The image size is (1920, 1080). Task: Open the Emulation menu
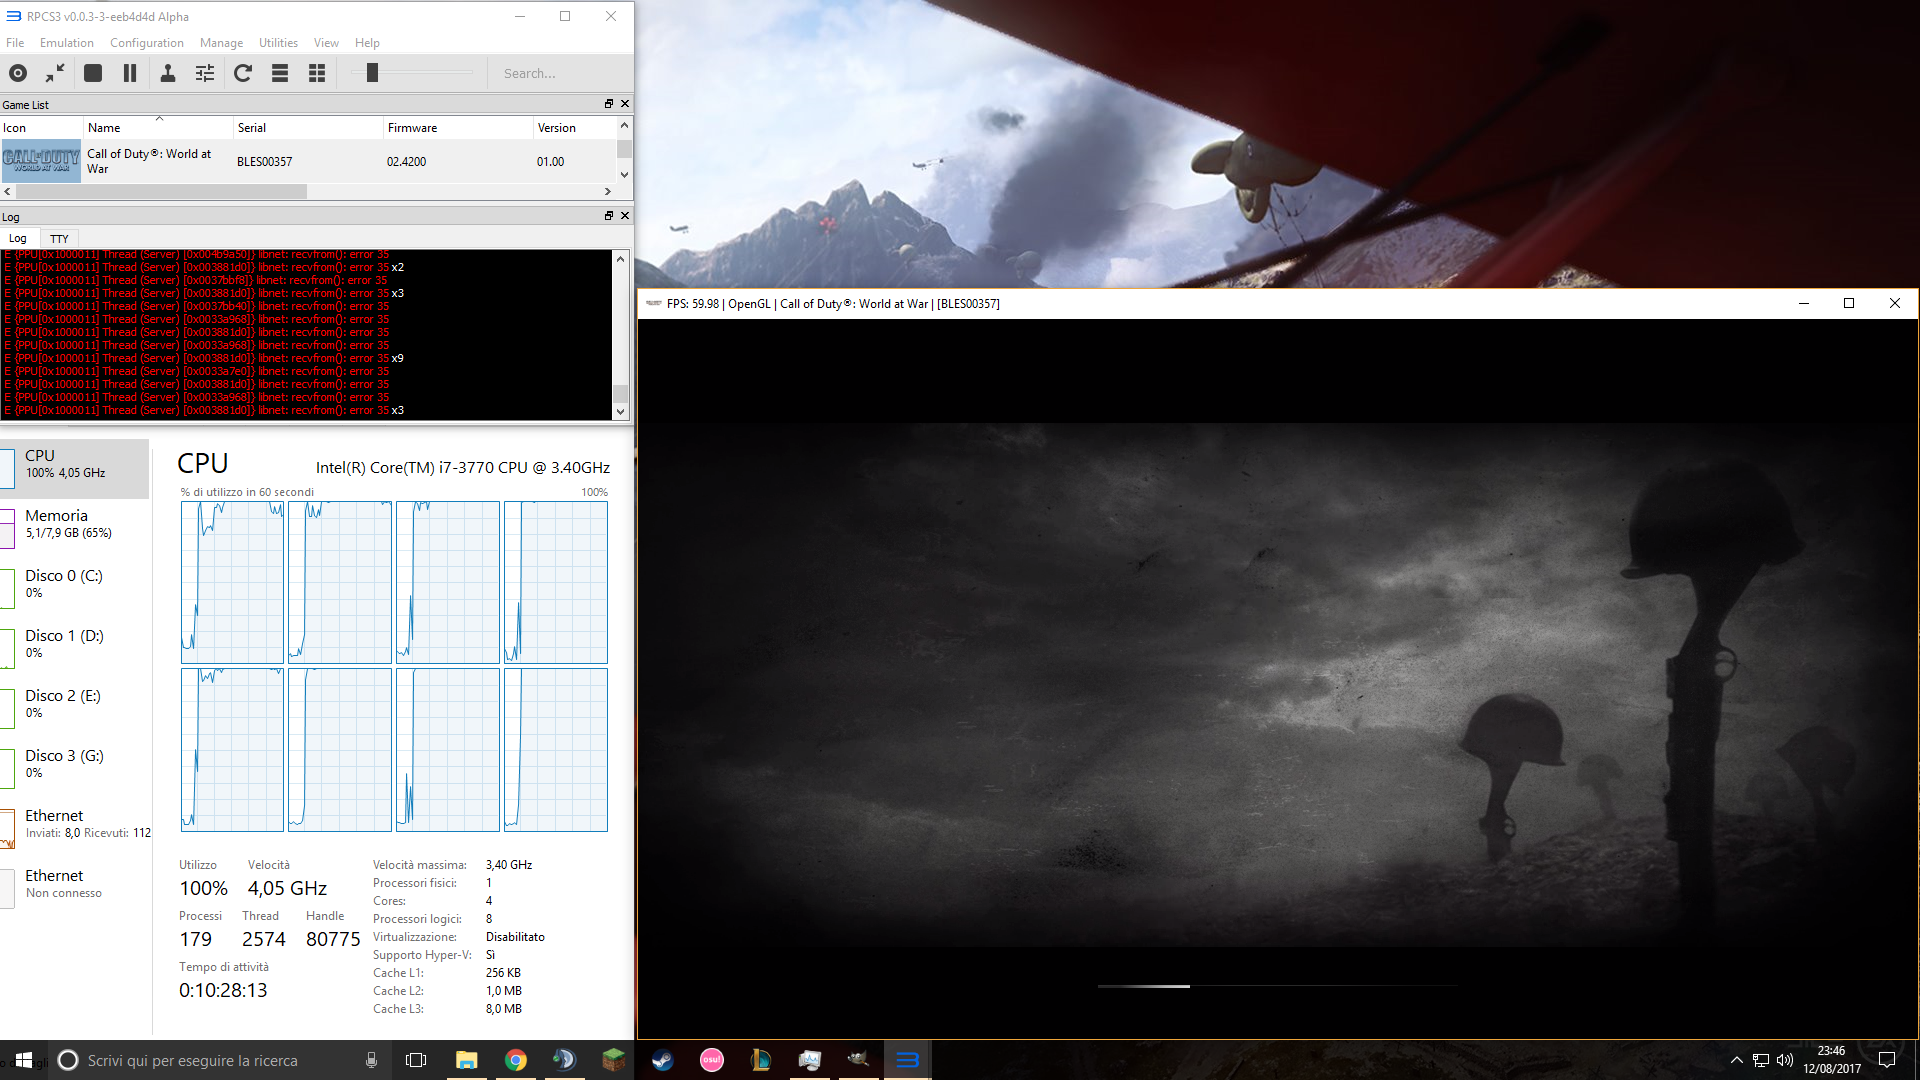(66, 43)
